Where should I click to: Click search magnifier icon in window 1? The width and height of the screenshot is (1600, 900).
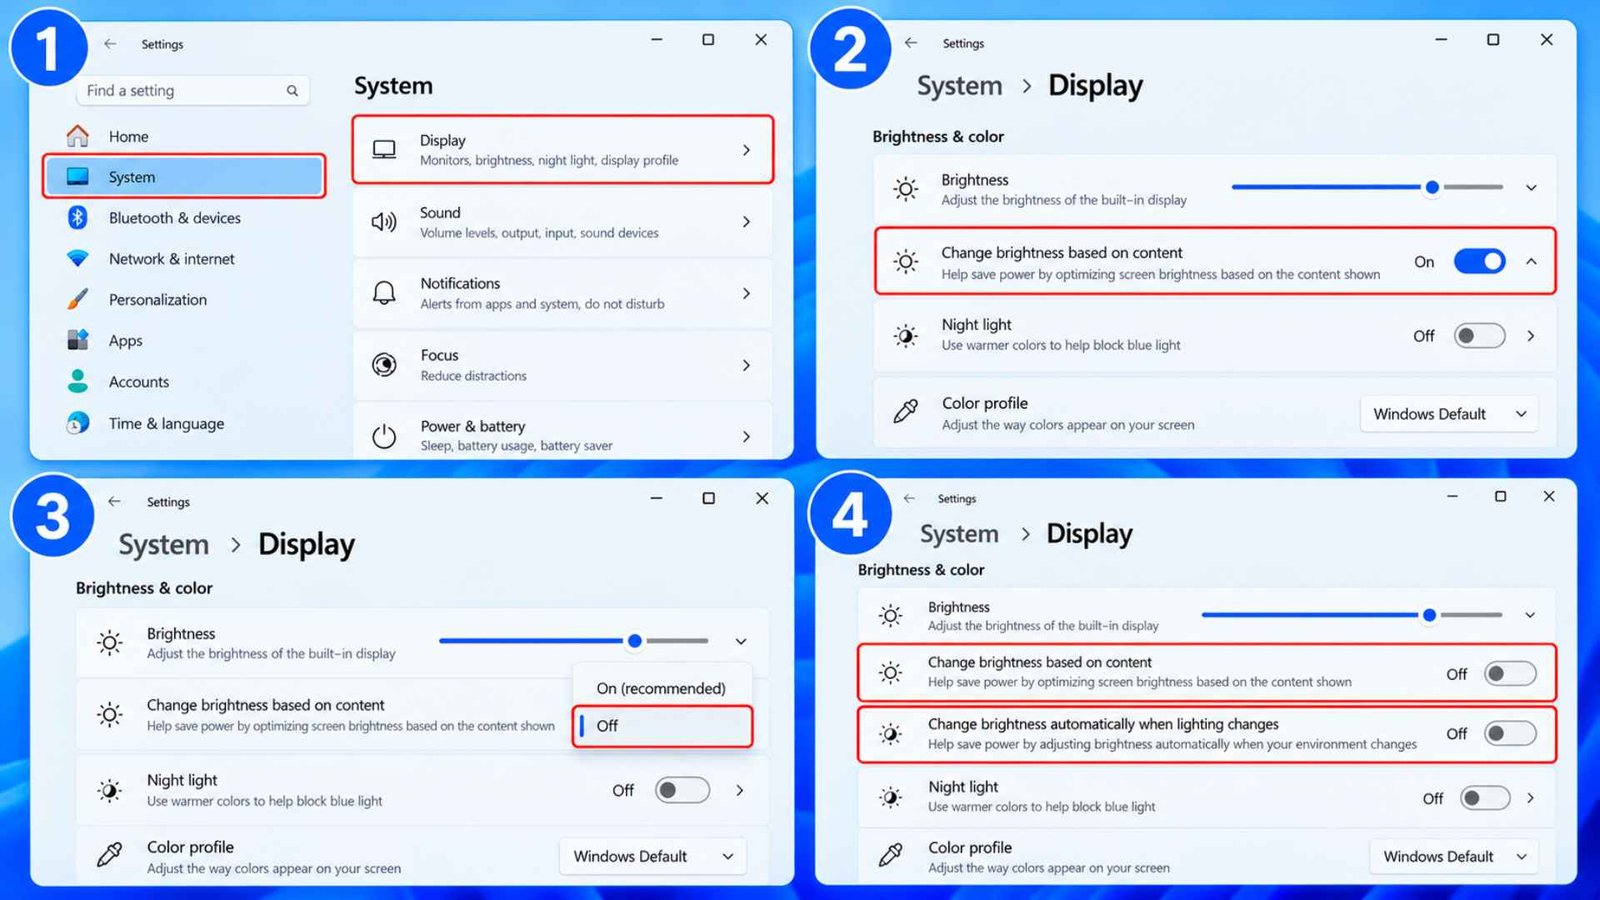pos(292,91)
